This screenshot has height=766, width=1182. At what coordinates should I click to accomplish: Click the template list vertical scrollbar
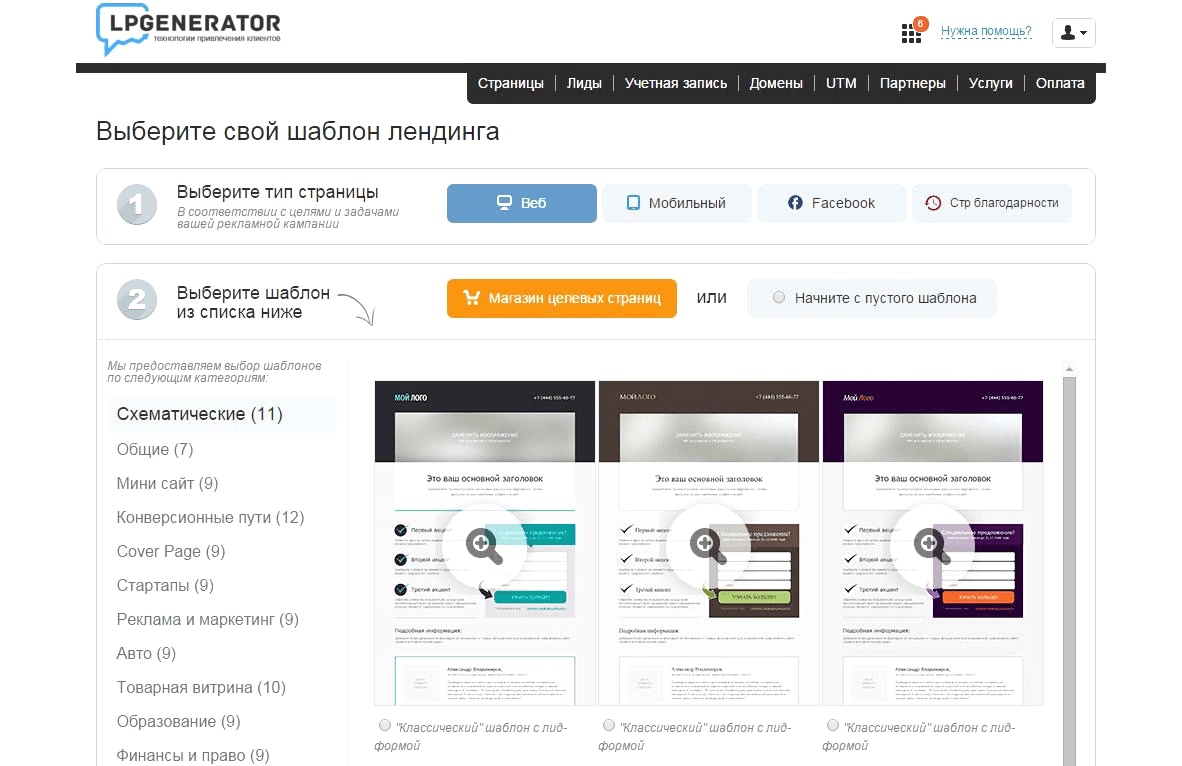(1068, 560)
